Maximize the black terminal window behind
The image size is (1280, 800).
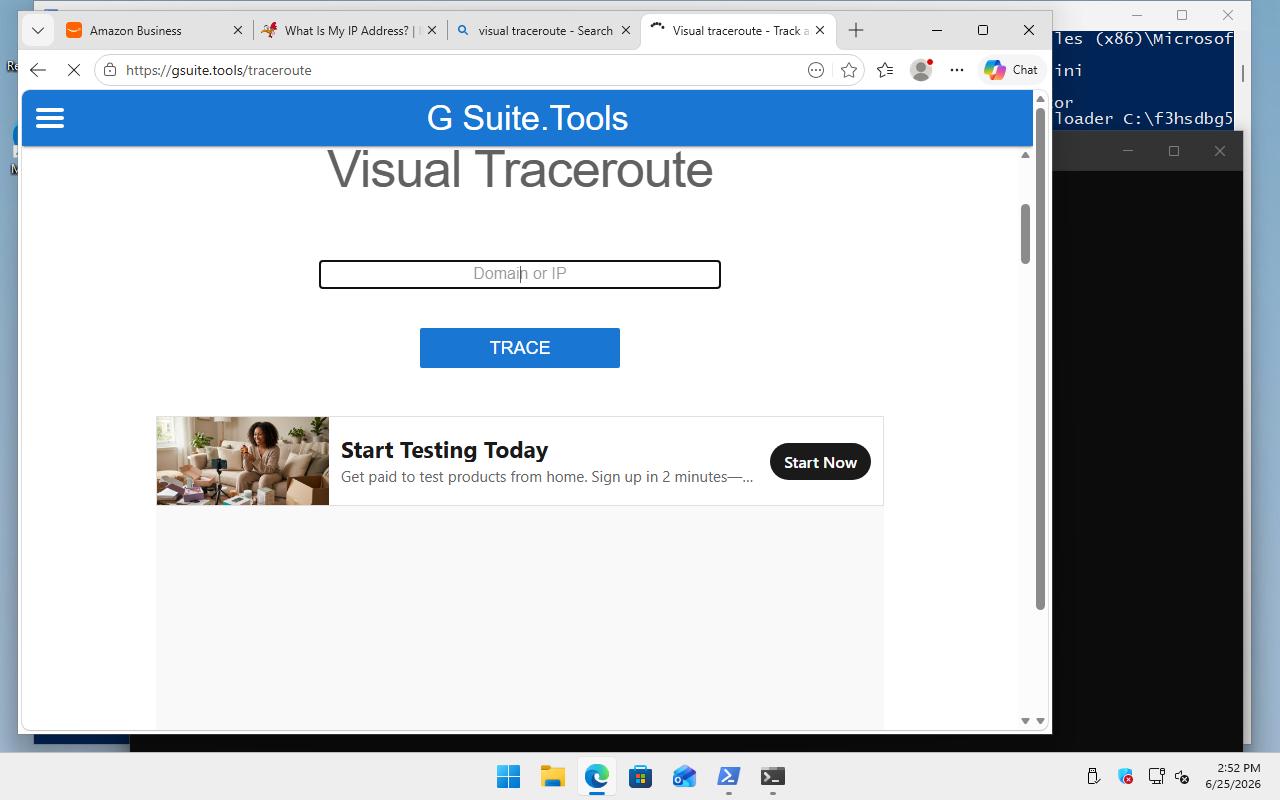pyautogui.click(x=1174, y=151)
